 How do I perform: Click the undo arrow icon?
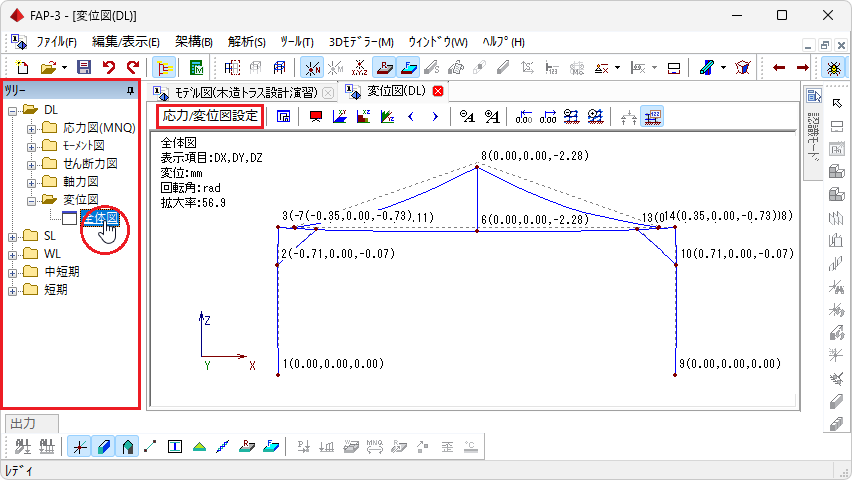[109, 67]
